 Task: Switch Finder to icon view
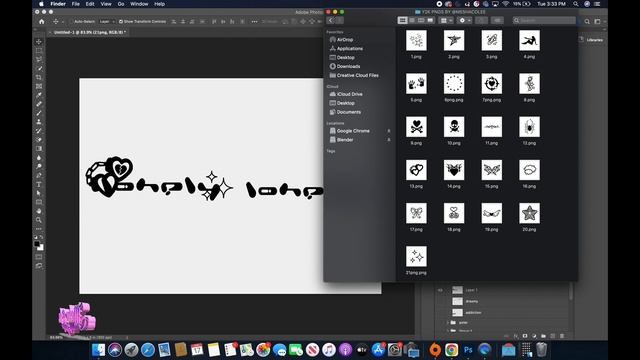coord(402,20)
